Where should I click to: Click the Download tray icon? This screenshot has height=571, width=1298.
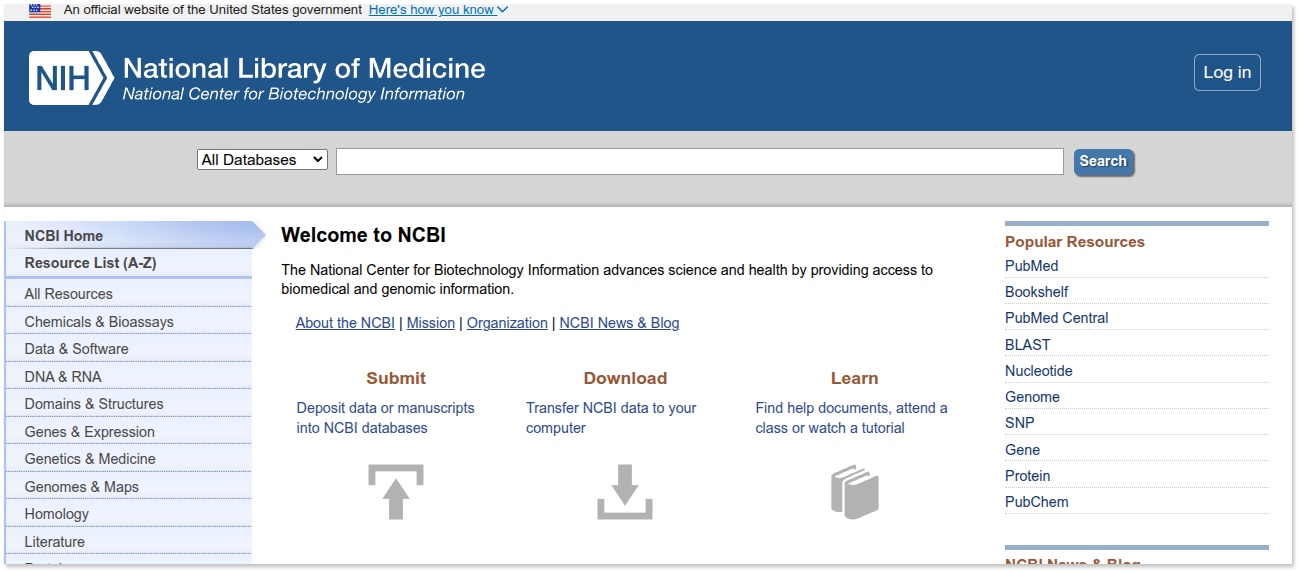coord(625,491)
